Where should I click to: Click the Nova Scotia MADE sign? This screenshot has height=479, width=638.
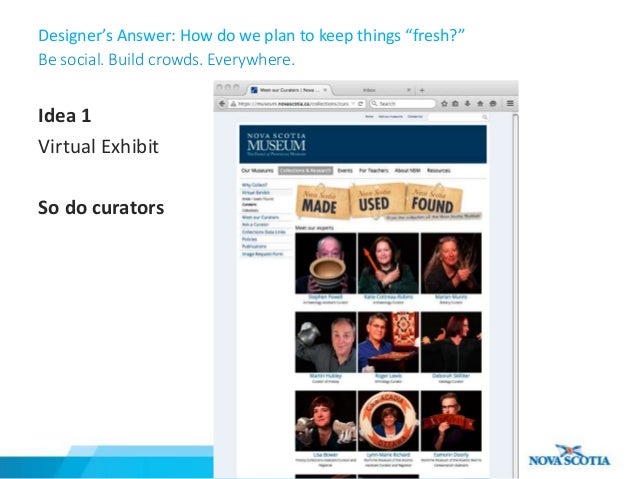(x=321, y=202)
